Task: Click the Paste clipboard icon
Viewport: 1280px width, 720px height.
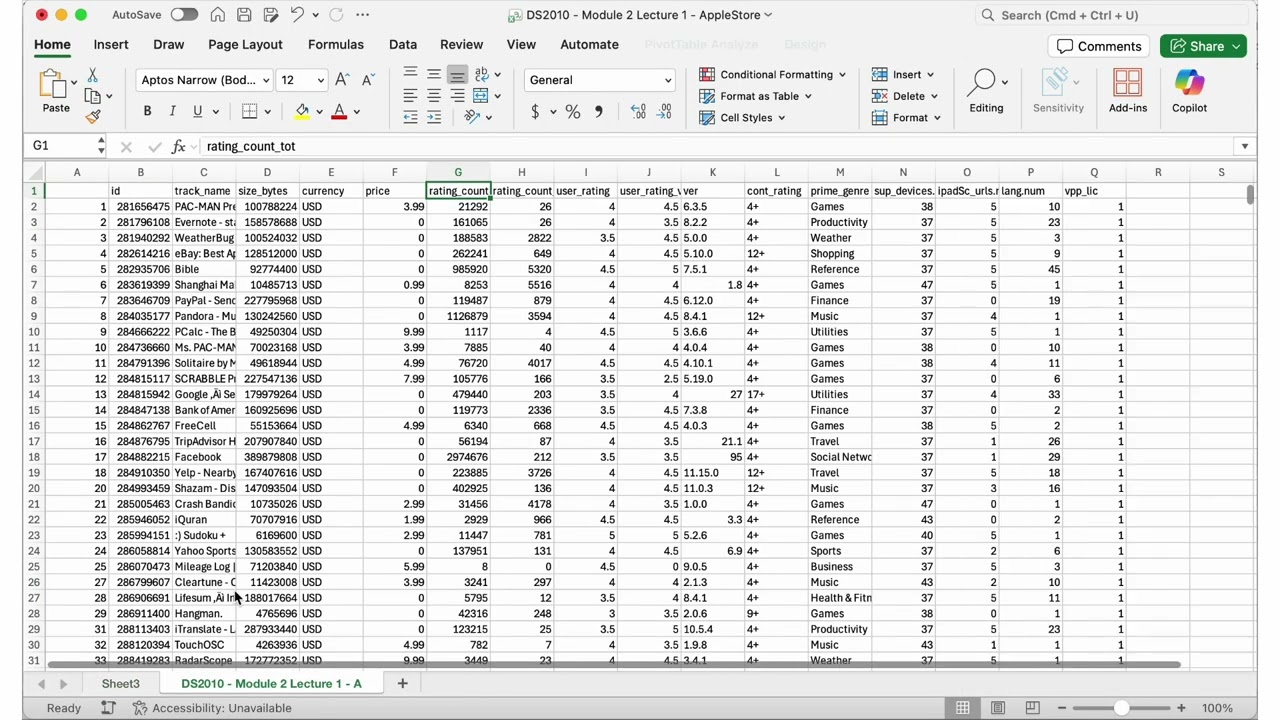Action: 53,85
